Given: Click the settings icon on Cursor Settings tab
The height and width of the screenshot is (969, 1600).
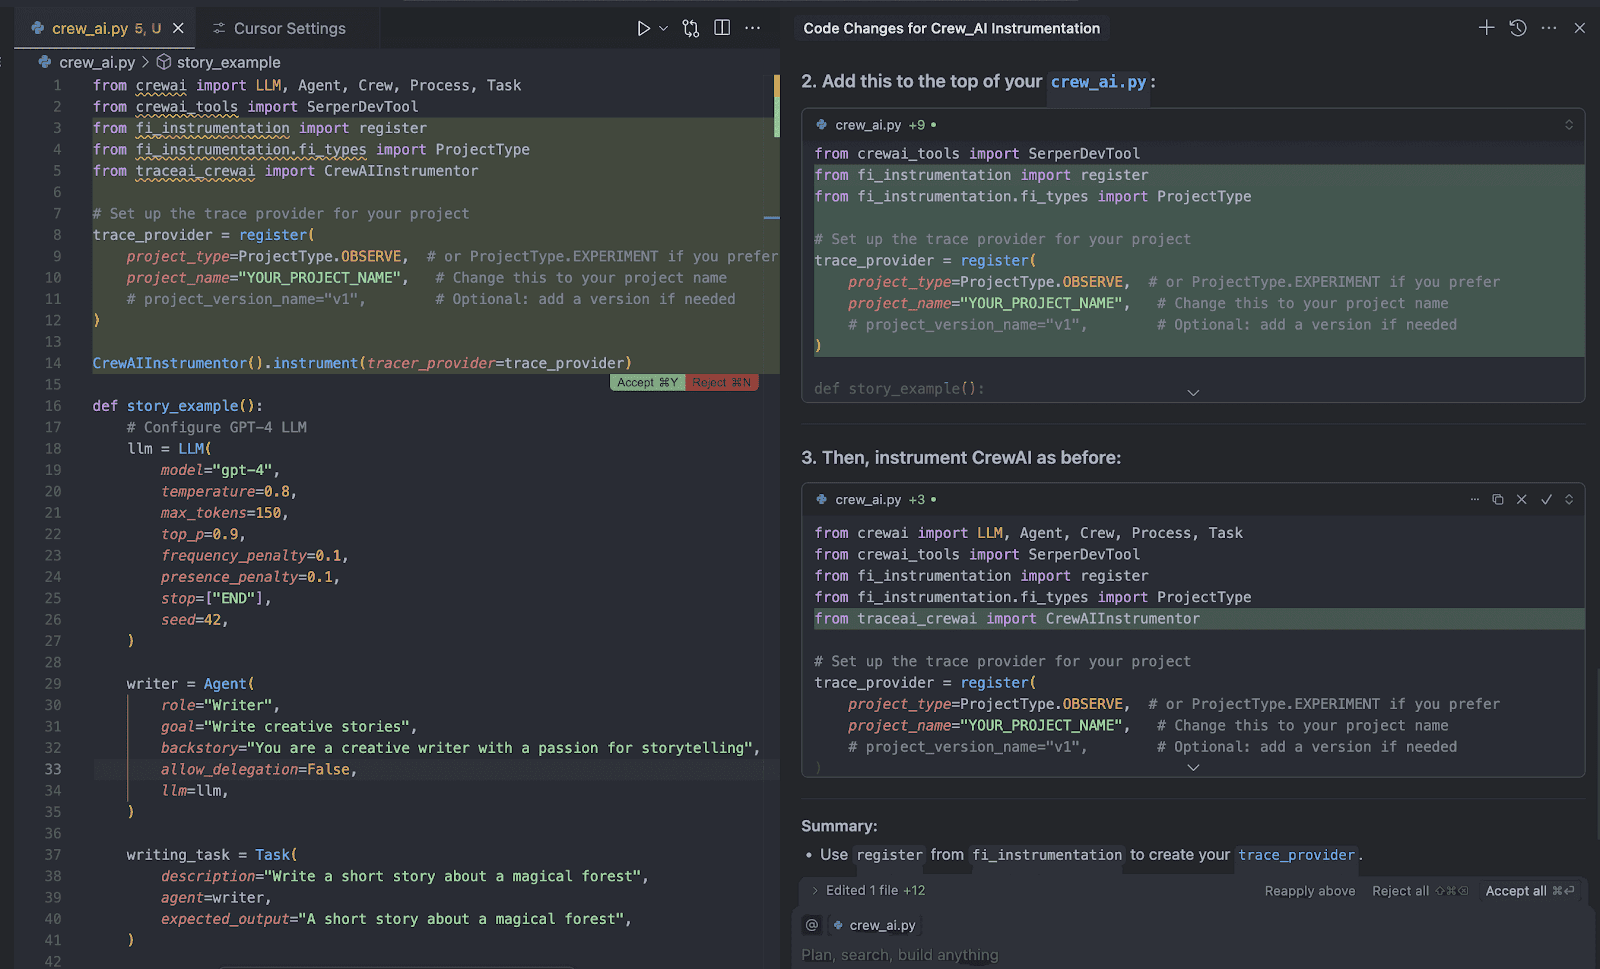Looking at the screenshot, I should (219, 28).
